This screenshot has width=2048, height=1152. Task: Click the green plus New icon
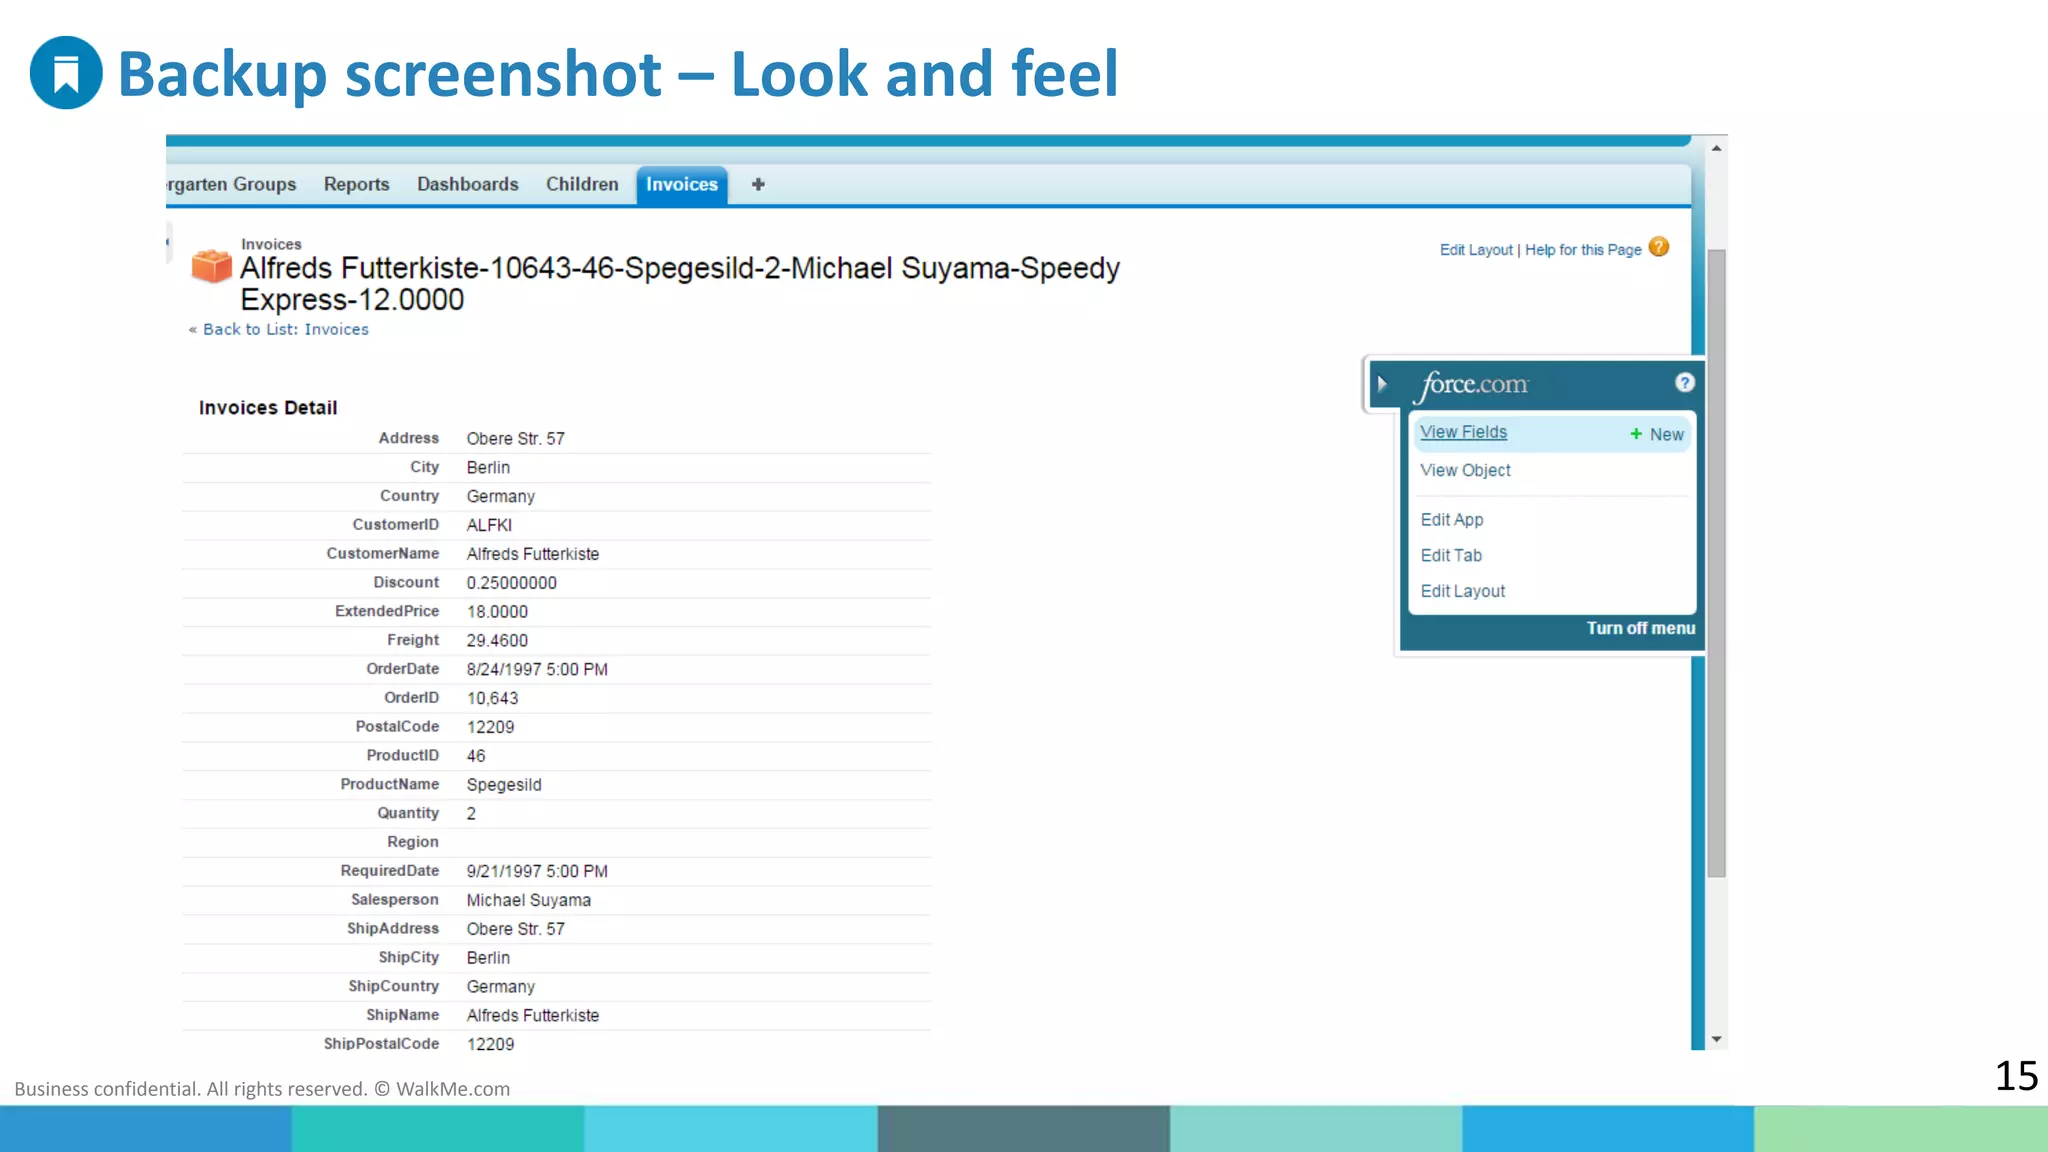click(x=1636, y=434)
